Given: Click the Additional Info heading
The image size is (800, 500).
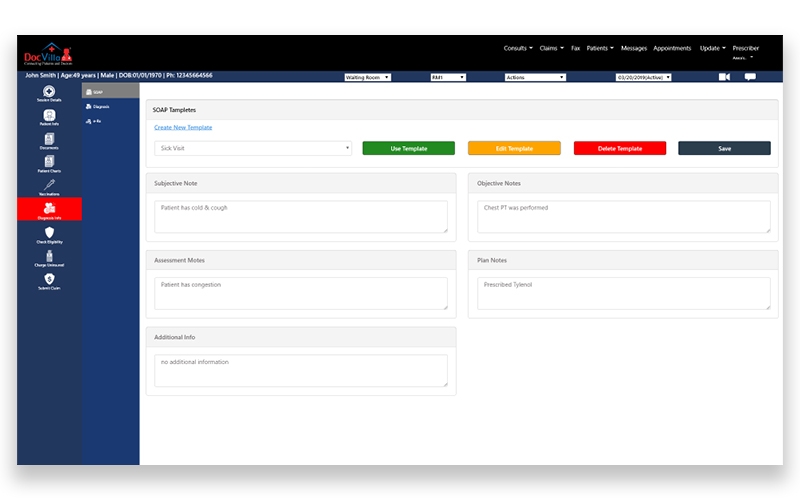Looking at the screenshot, I should point(174,337).
